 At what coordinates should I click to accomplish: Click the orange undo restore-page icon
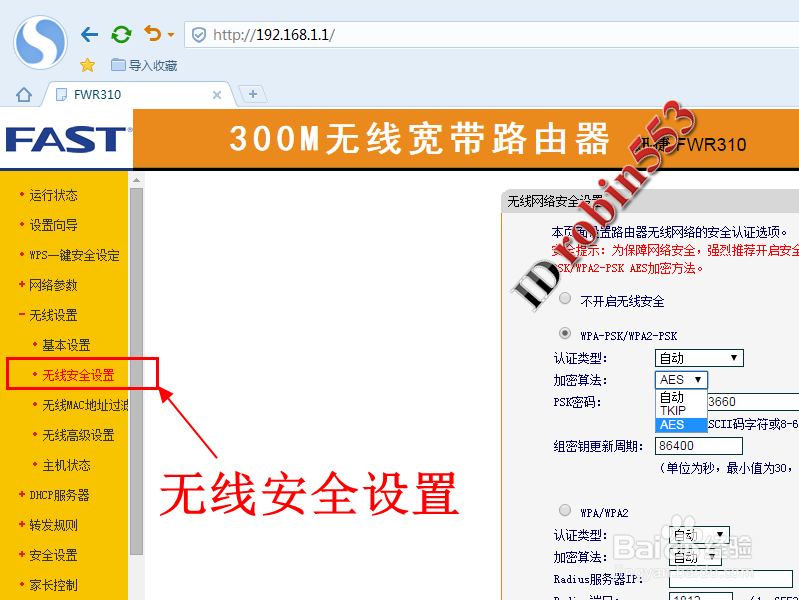tap(152, 34)
